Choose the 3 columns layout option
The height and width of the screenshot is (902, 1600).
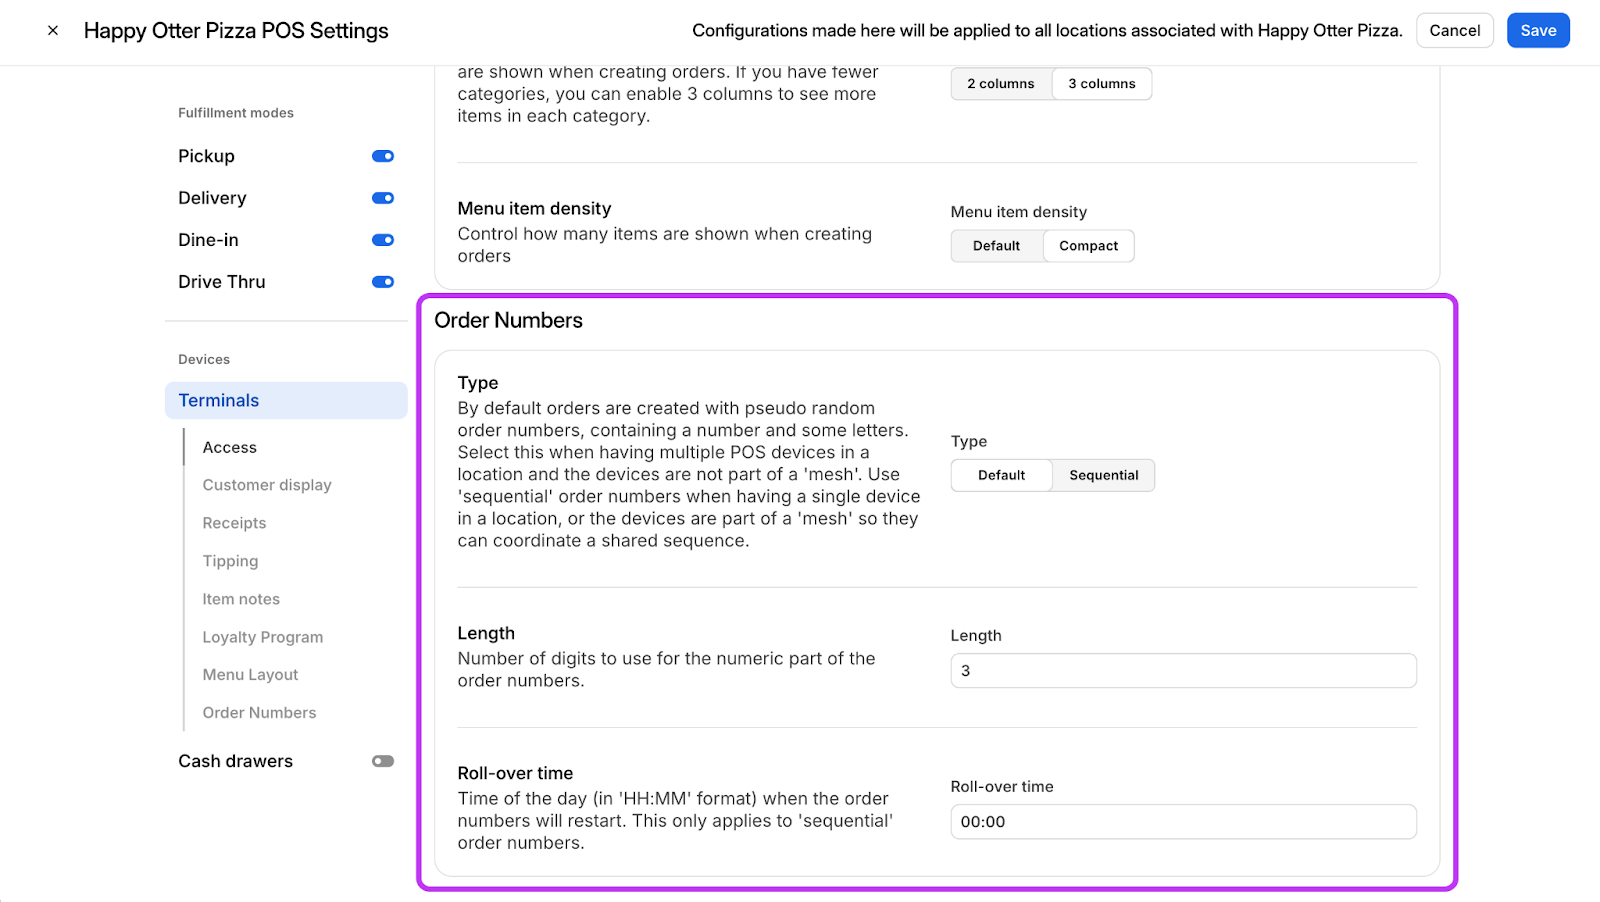click(1102, 84)
